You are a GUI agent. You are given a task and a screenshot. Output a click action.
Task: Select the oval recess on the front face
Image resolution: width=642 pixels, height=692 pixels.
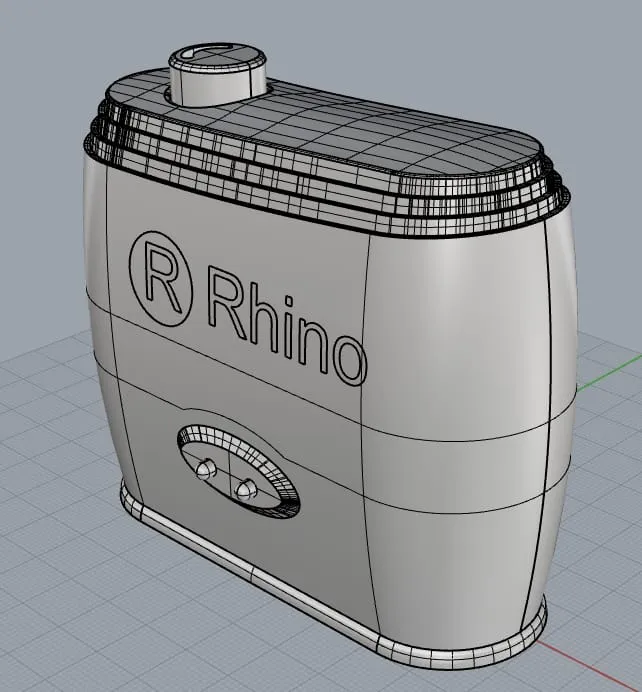click(238, 471)
